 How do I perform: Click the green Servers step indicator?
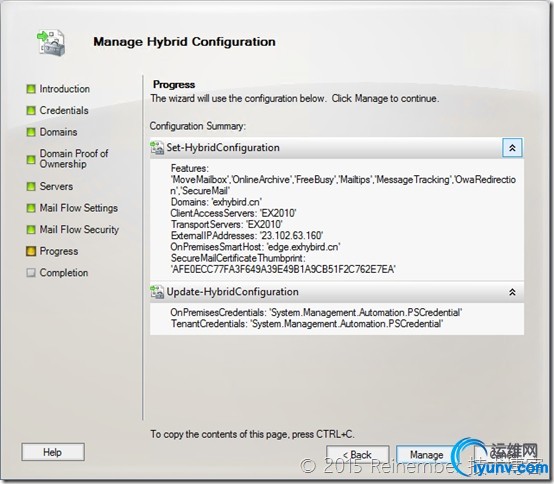(31, 186)
